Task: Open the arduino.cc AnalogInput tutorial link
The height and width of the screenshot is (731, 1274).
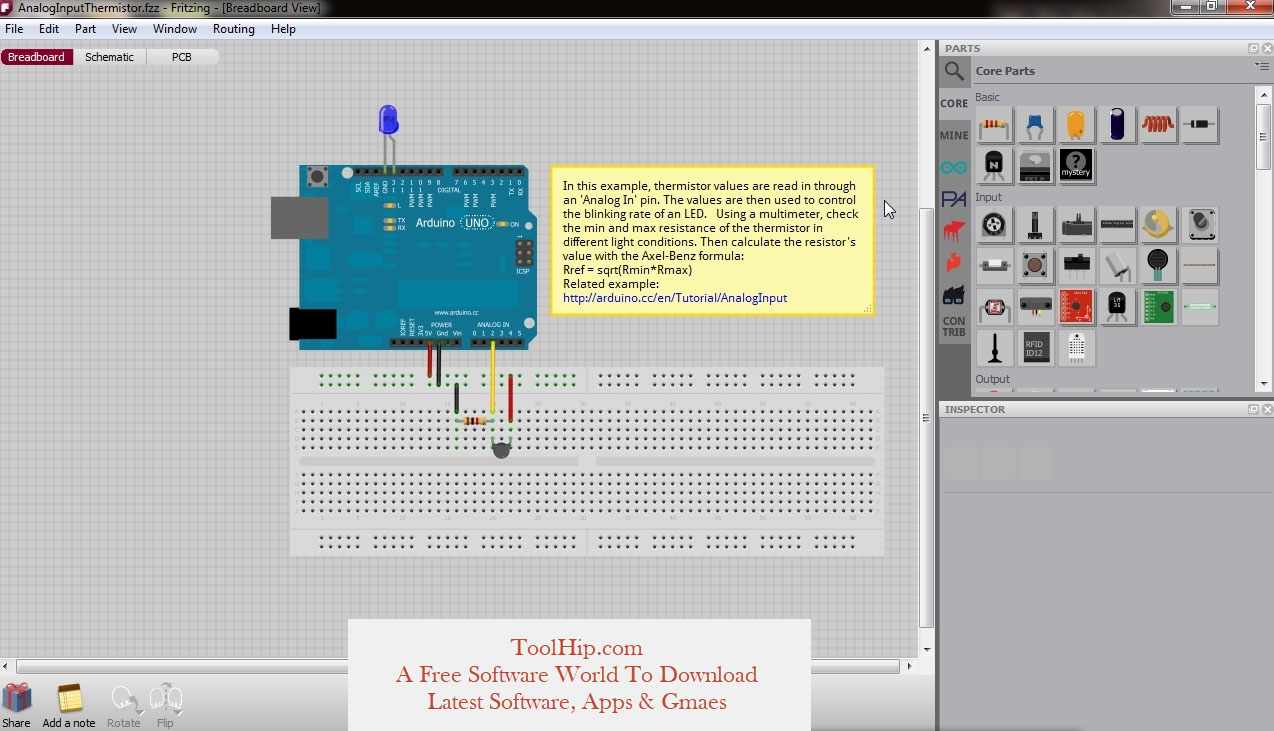Action: 675,298
